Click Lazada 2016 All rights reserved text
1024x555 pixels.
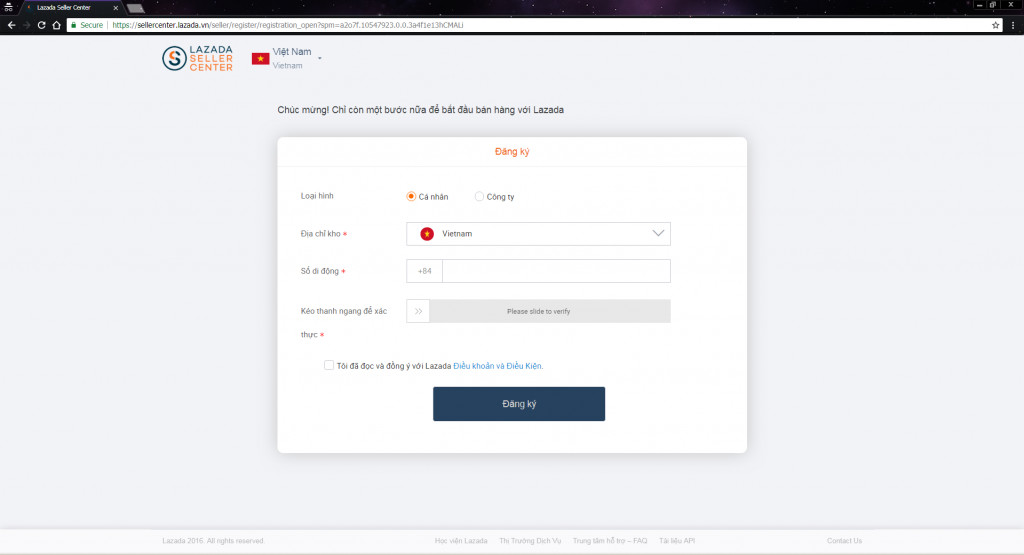tap(213, 541)
